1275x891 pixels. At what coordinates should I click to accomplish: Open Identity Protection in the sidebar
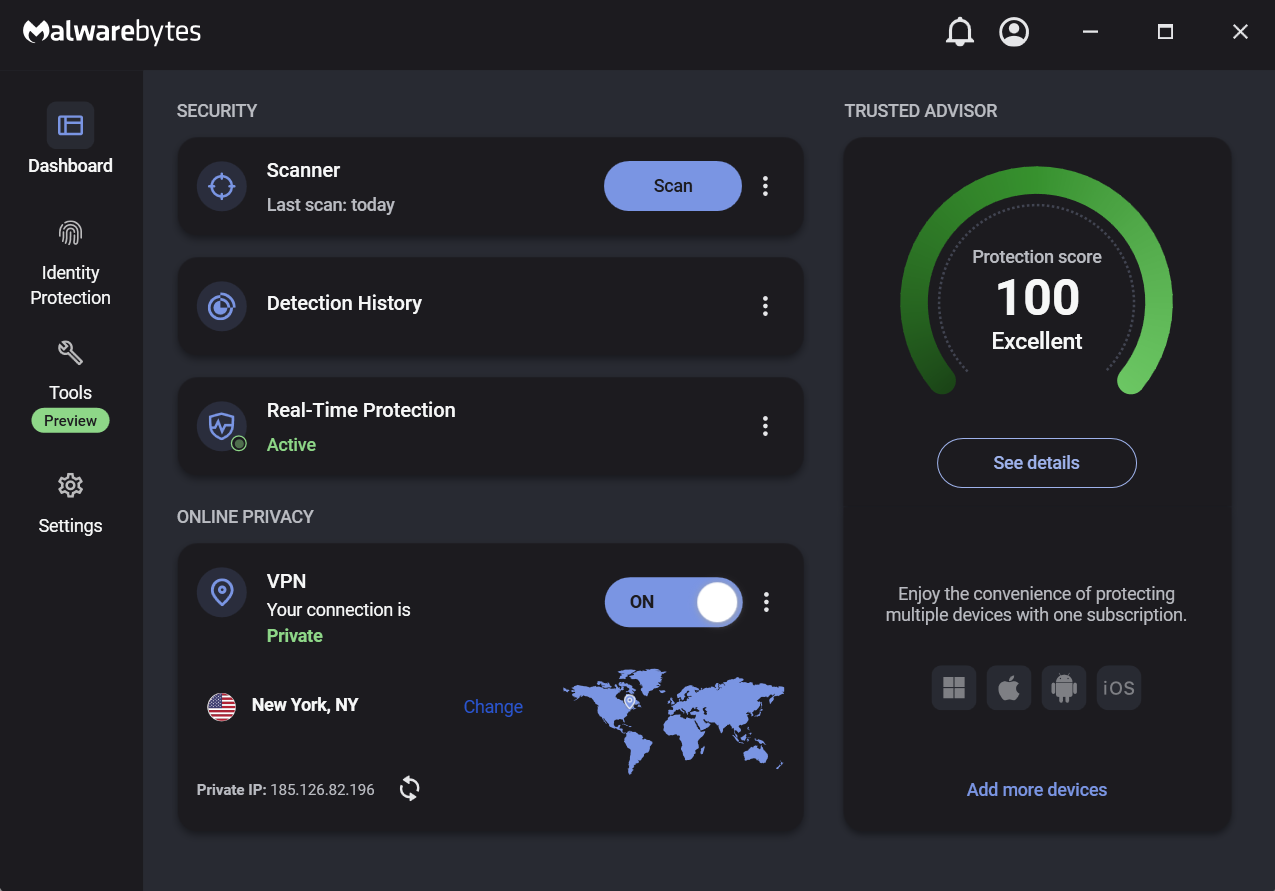point(70,263)
